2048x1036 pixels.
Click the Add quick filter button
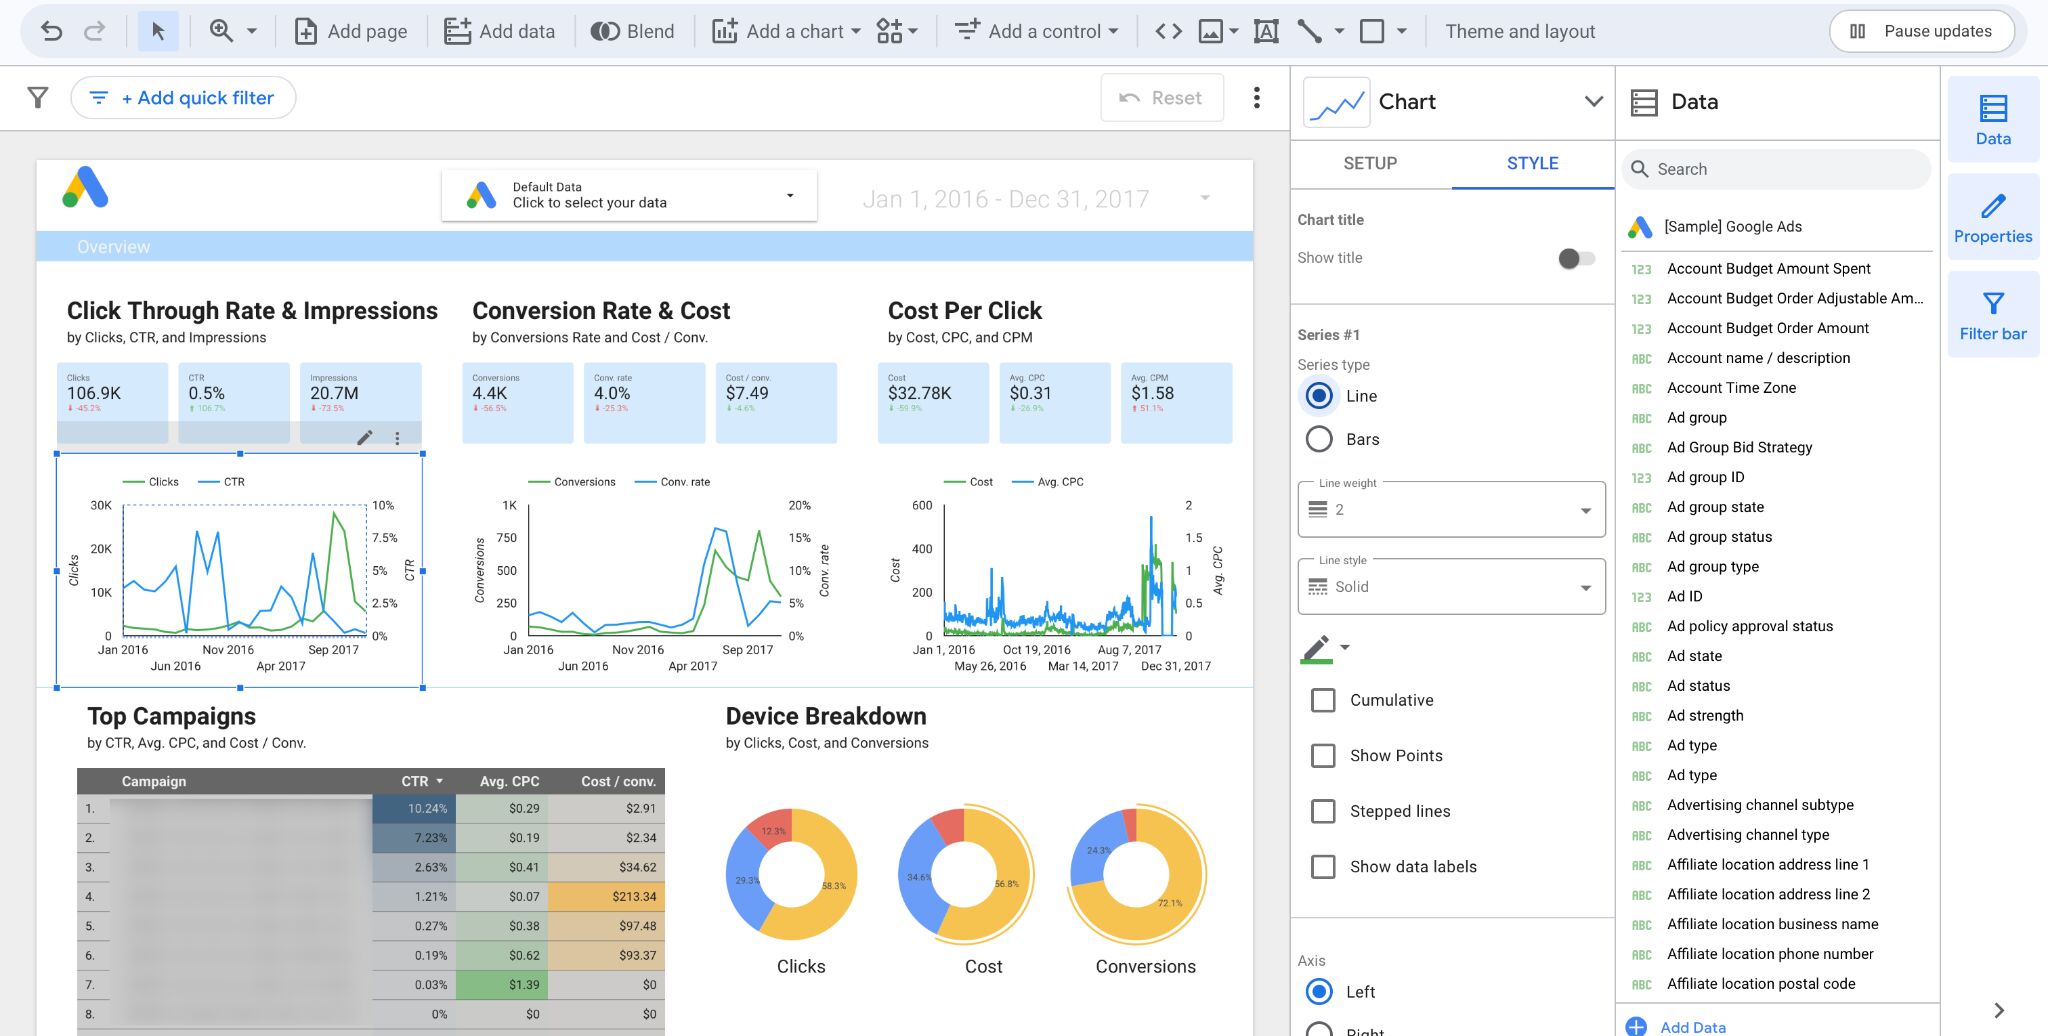182,97
